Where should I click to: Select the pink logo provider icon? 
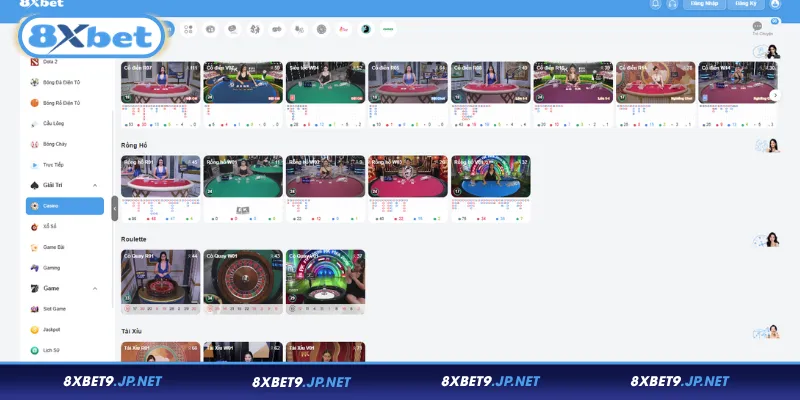pos(344,29)
